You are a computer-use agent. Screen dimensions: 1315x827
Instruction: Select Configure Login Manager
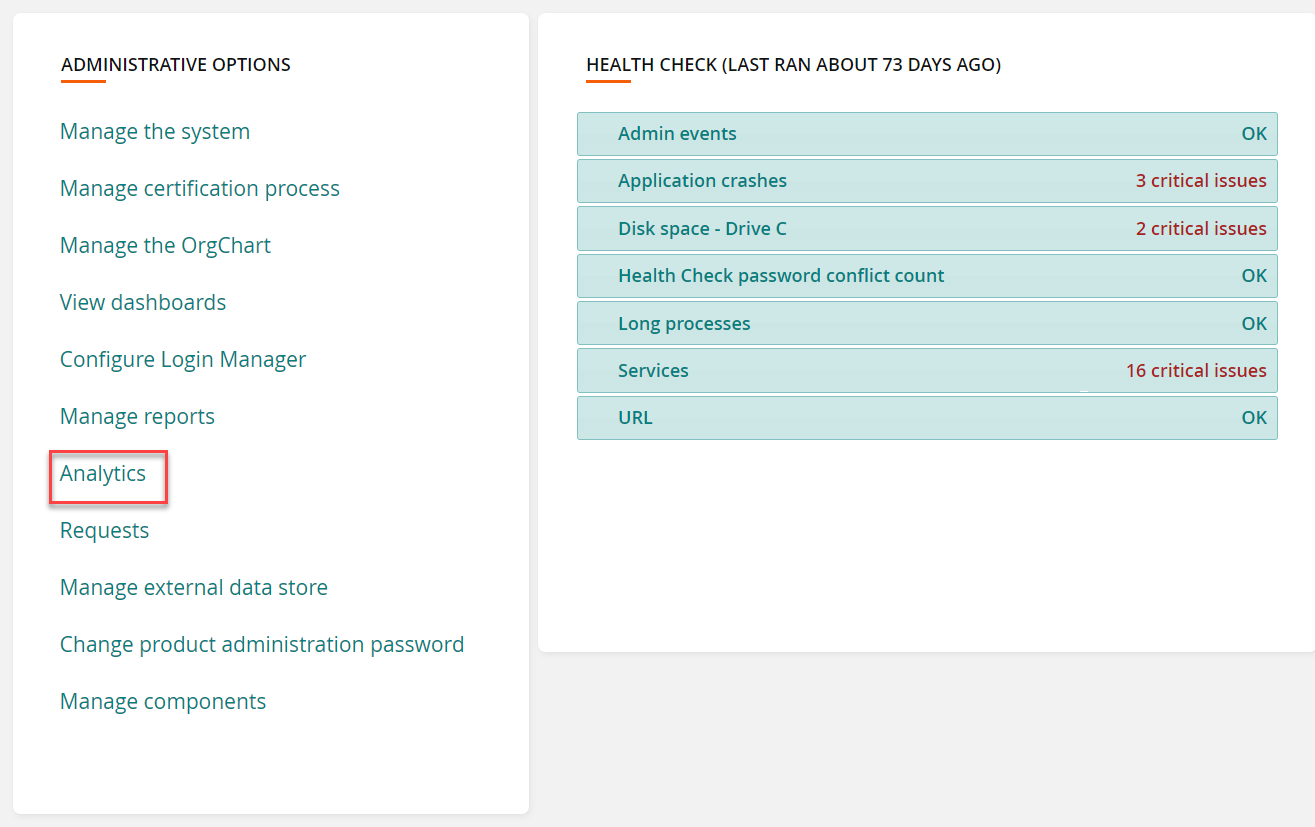click(183, 360)
